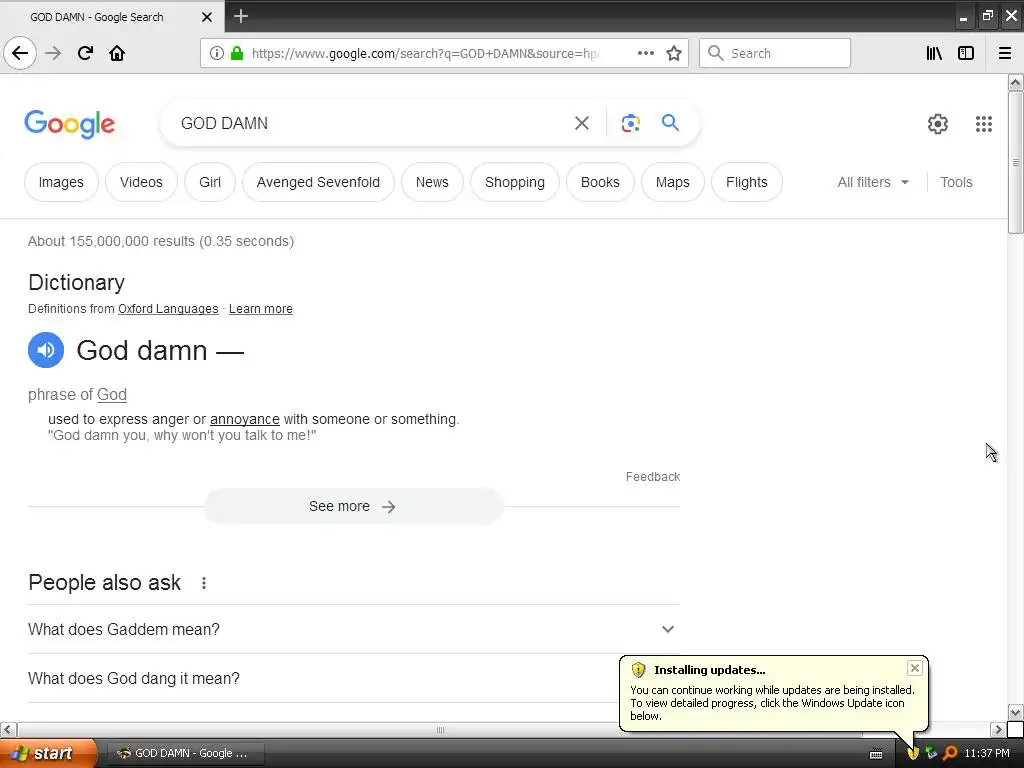Open Google quick settings gear

(x=938, y=123)
